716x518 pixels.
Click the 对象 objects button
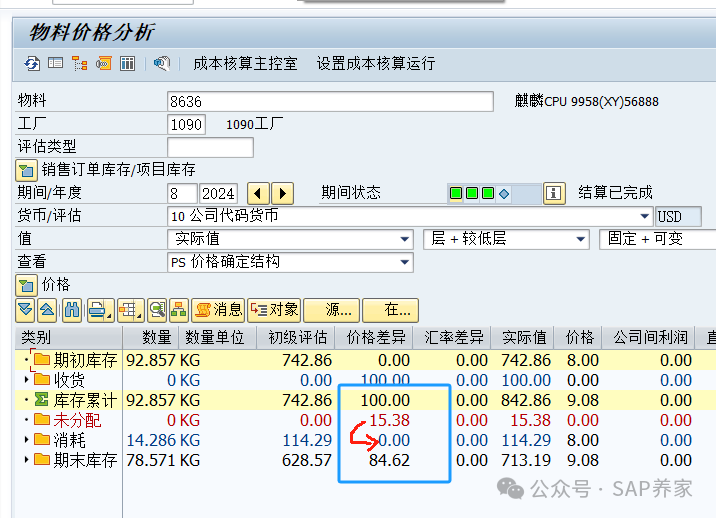point(274,310)
